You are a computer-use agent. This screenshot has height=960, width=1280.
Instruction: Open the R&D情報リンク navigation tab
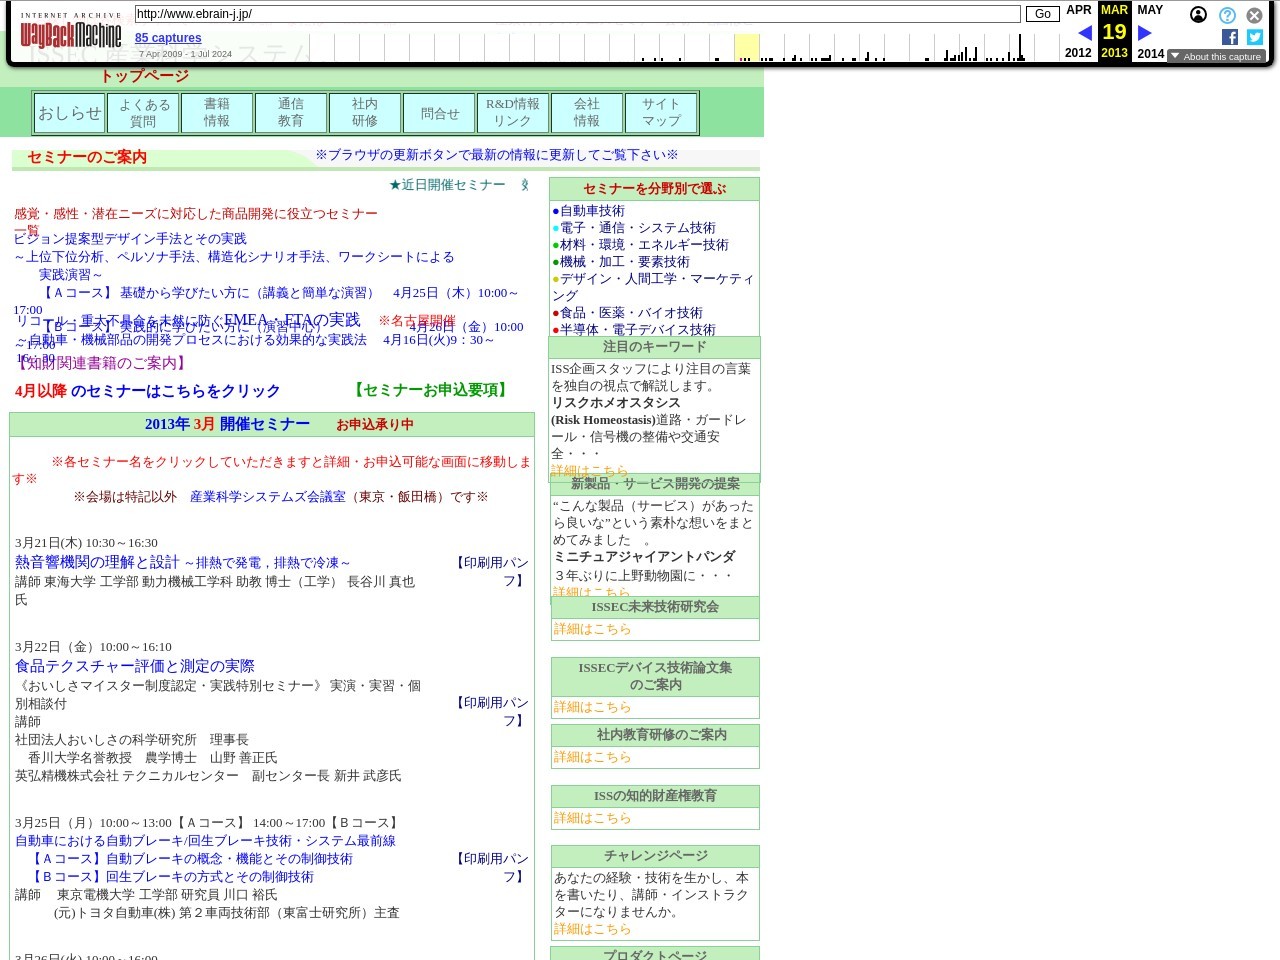(x=513, y=113)
